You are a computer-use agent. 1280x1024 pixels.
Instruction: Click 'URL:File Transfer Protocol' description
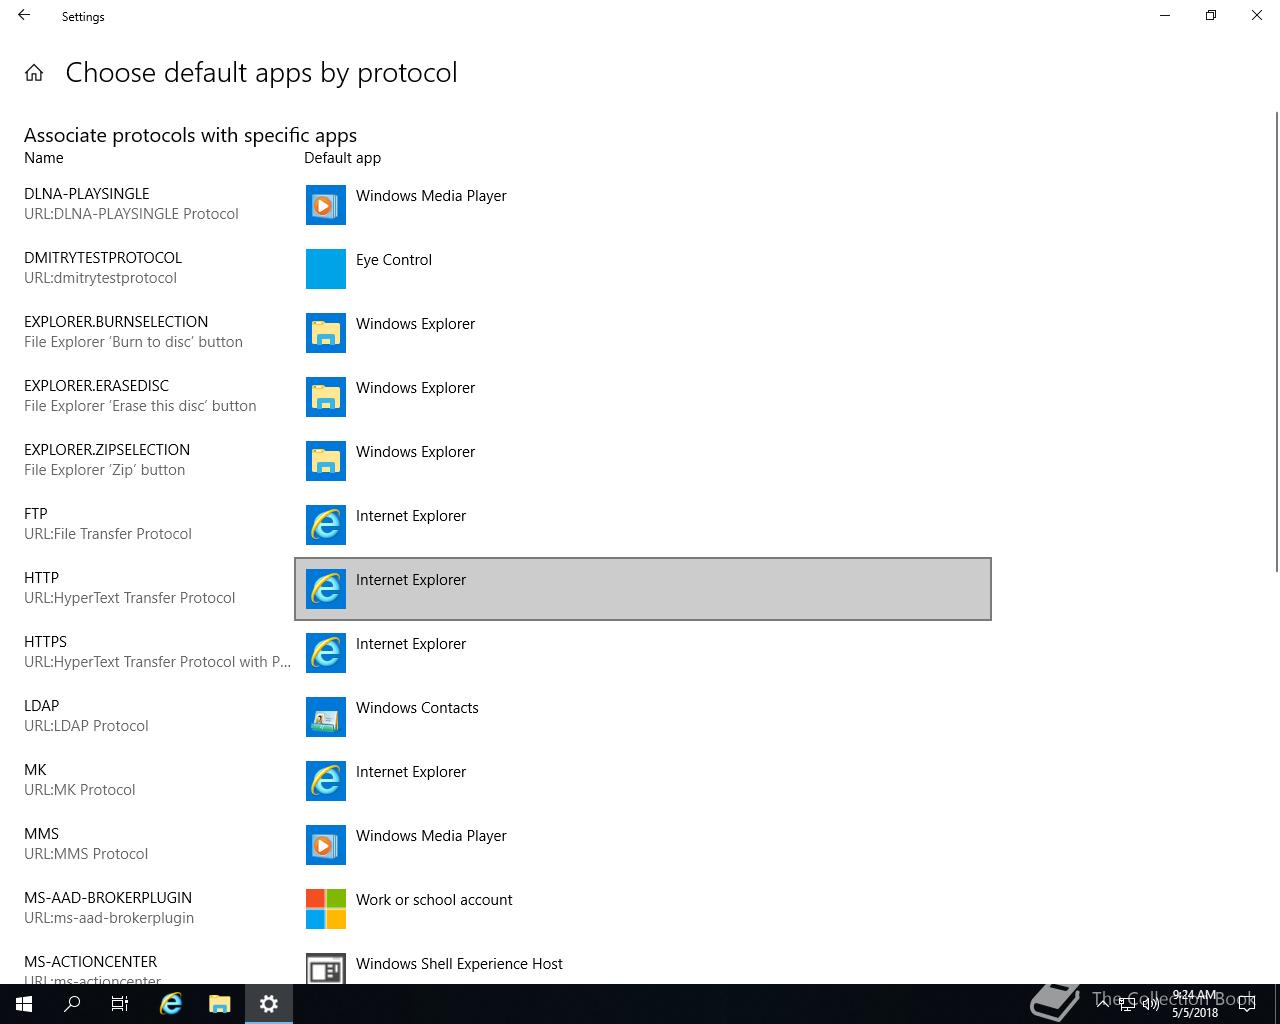(x=108, y=534)
